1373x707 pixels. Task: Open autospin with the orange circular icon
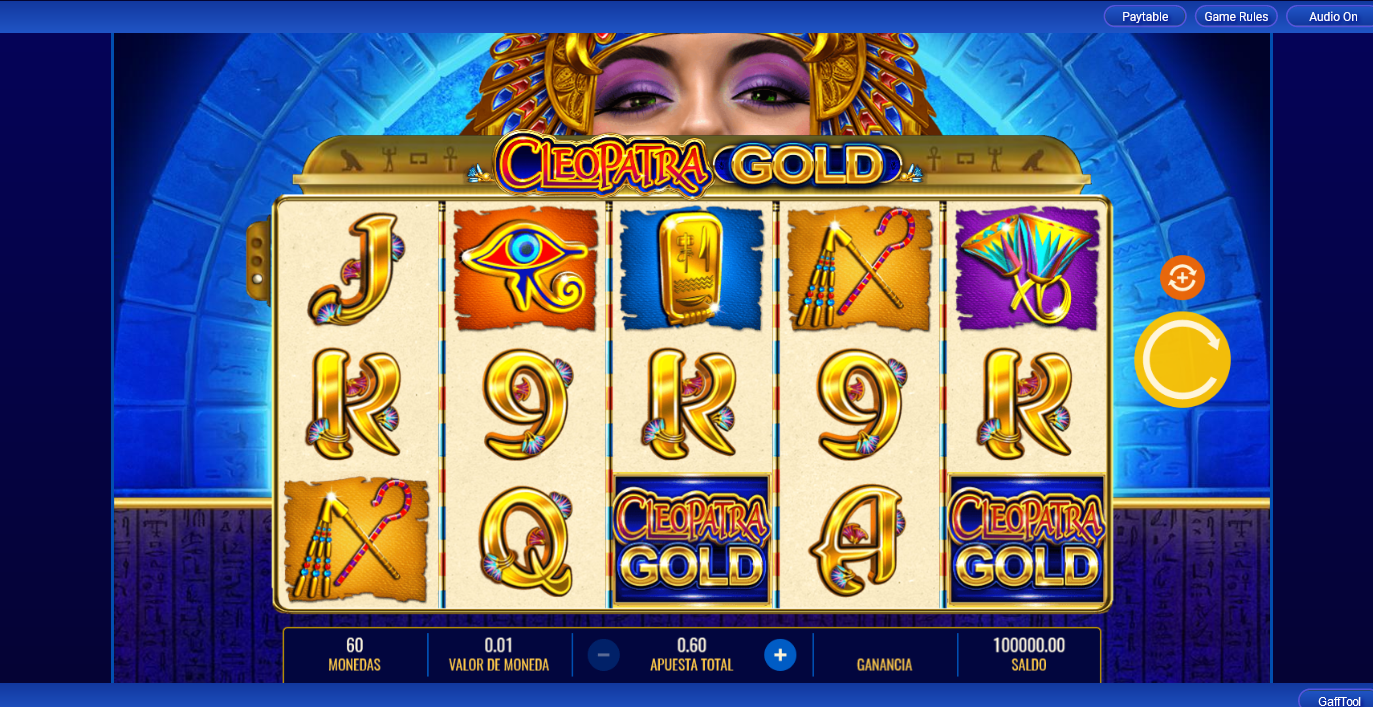click(1182, 278)
